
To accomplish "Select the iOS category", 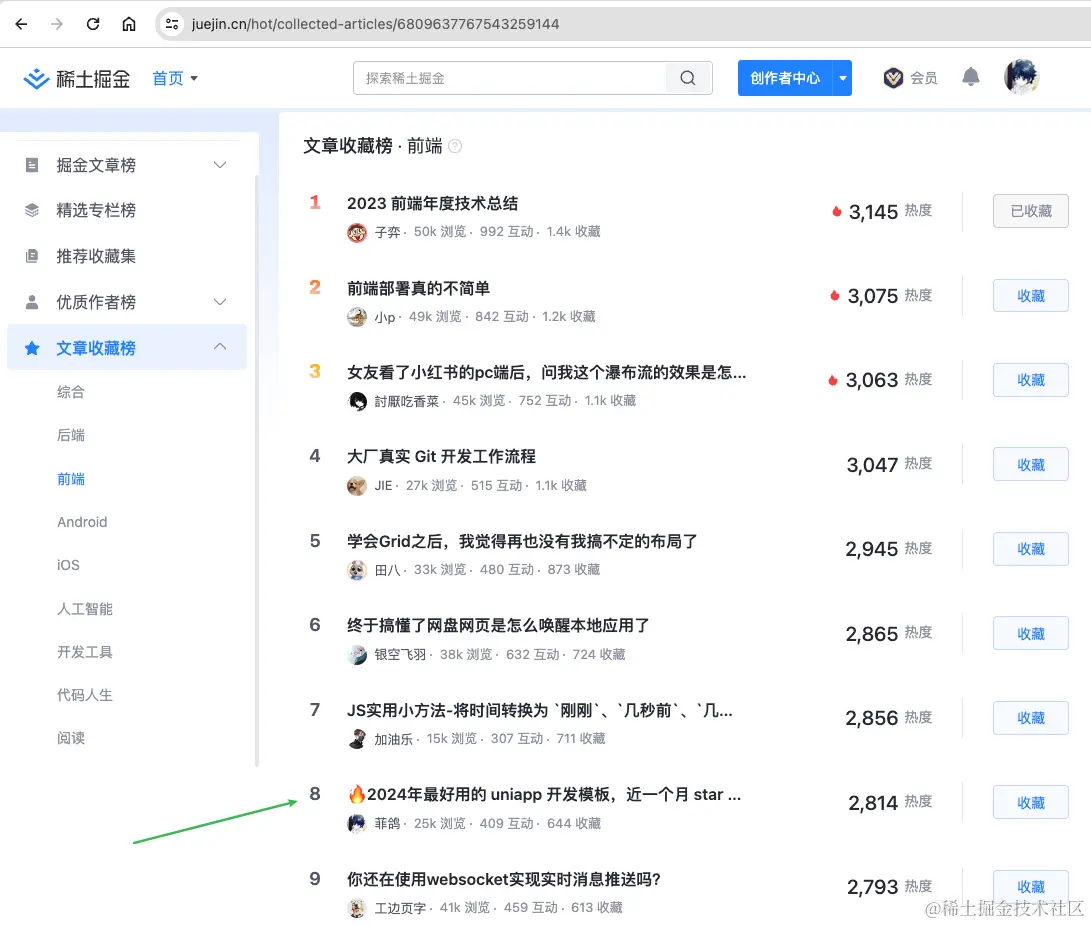I will tap(68, 565).
